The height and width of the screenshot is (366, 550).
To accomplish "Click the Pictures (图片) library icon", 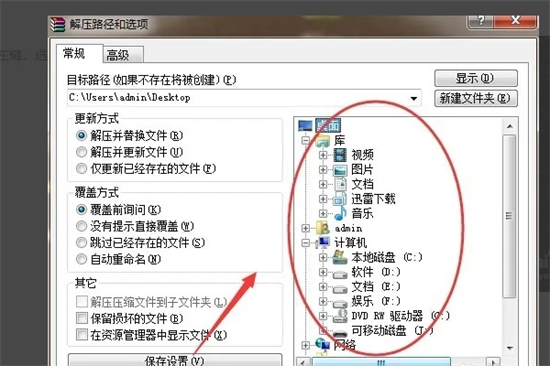I will click(340, 170).
